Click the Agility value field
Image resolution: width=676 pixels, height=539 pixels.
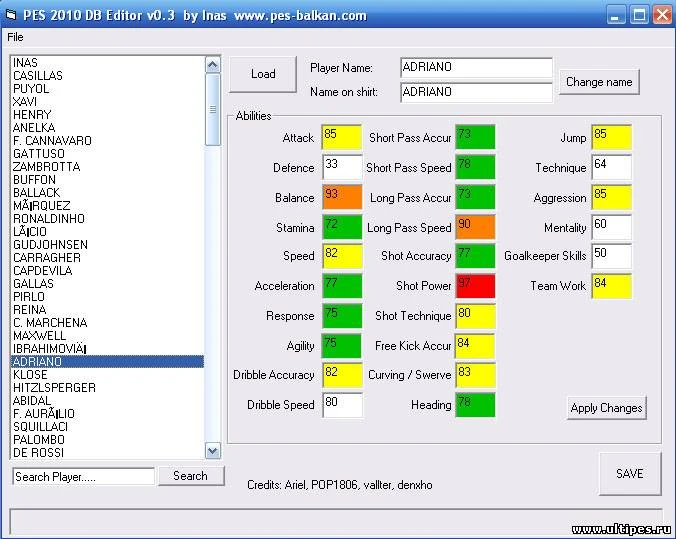tap(341, 346)
